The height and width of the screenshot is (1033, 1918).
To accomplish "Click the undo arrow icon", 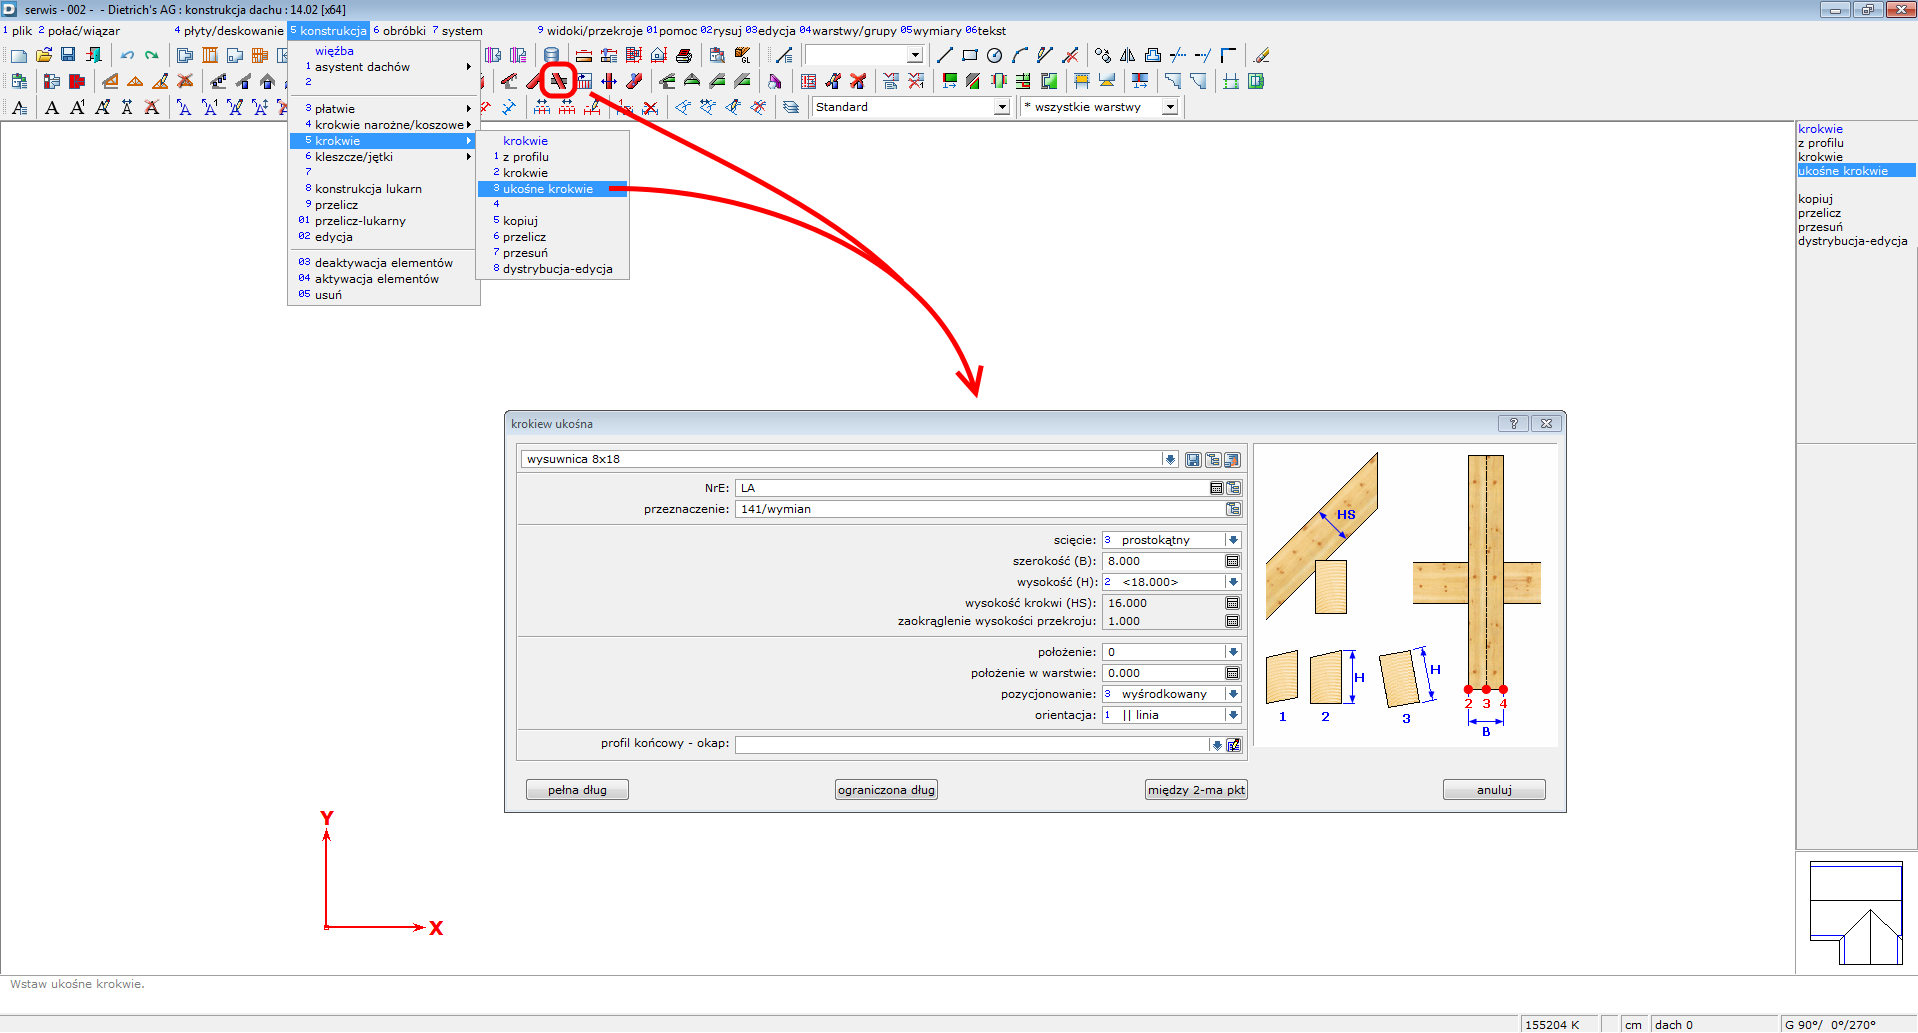I will pos(127,55).
